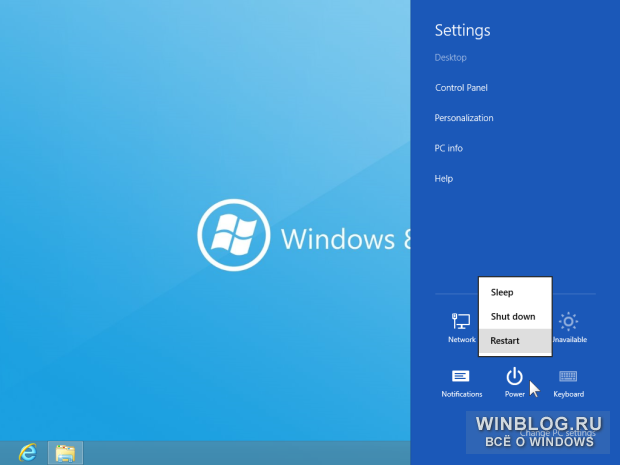Open the Notifications icon
Screen dimensions: 620x465
coord(461,383)
